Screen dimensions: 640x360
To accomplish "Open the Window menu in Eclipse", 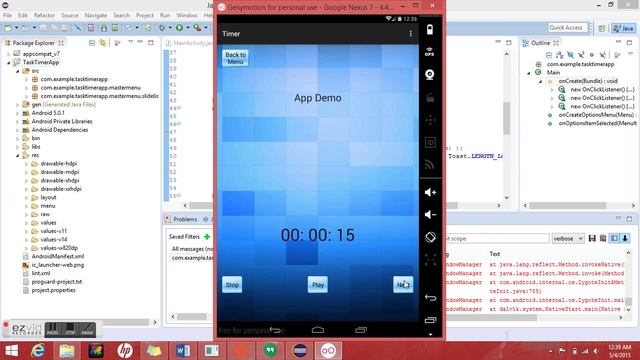I will click(x=187, y=15).
